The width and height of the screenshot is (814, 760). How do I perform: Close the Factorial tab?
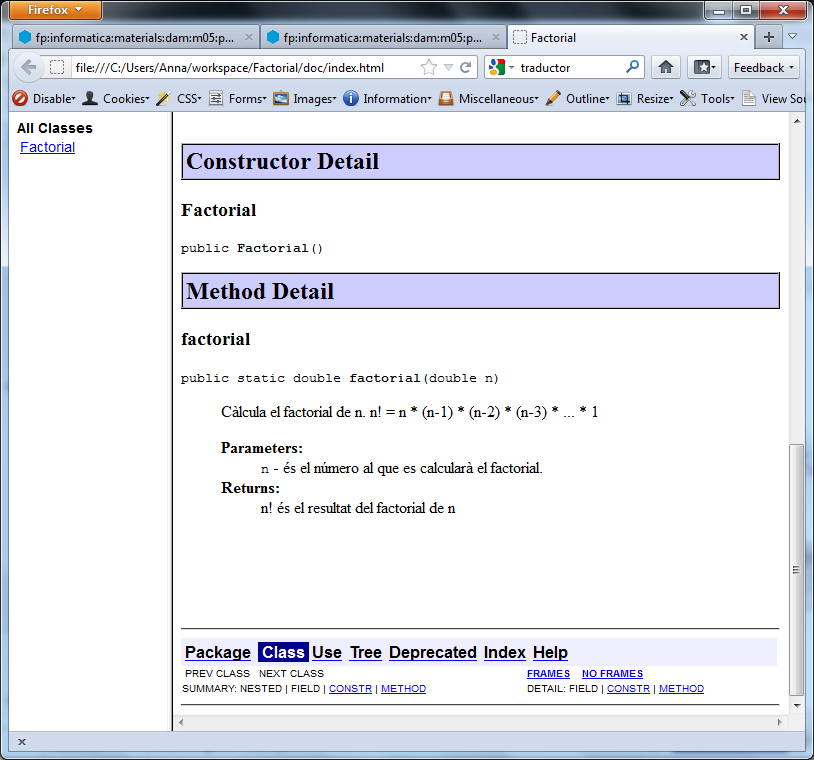[743, 37]
